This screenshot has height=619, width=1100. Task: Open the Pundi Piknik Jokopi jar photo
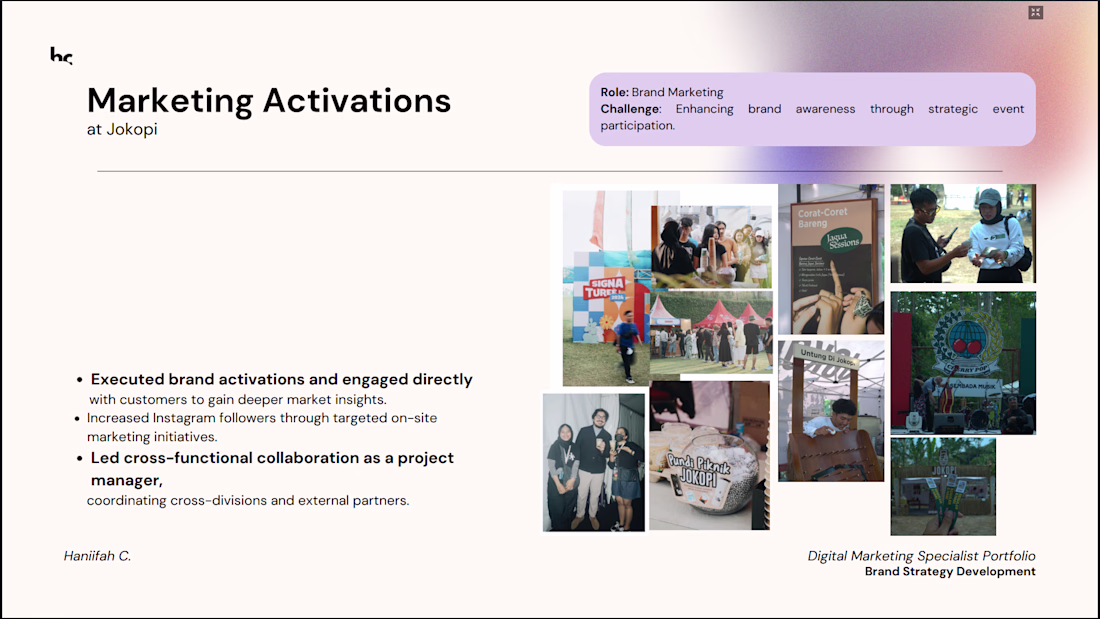[x=709, y=455]
